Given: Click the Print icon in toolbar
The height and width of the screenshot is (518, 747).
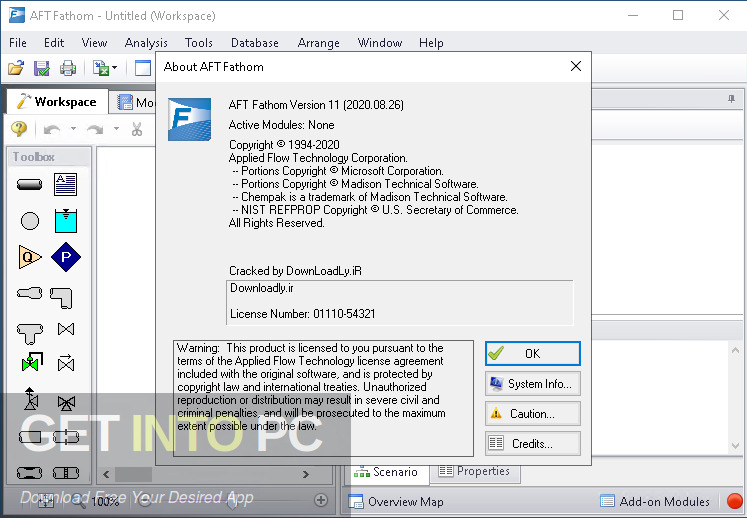Looking at the screenshot, I should pyautogui.click(x=68, y=68).
